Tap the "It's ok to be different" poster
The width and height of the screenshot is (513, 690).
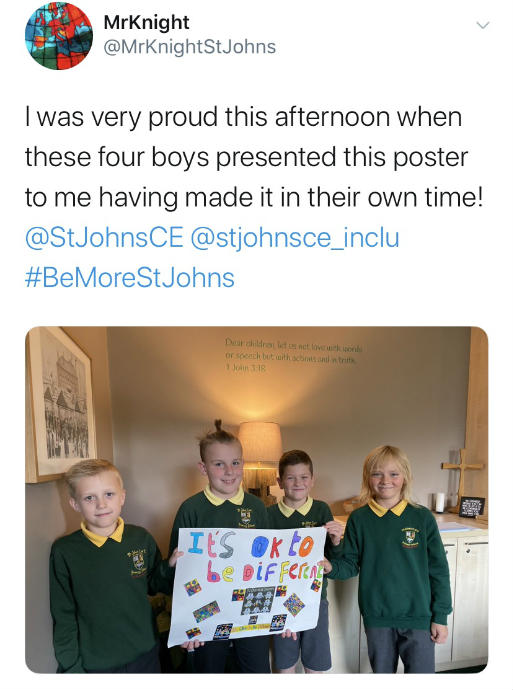click(247, 585)
